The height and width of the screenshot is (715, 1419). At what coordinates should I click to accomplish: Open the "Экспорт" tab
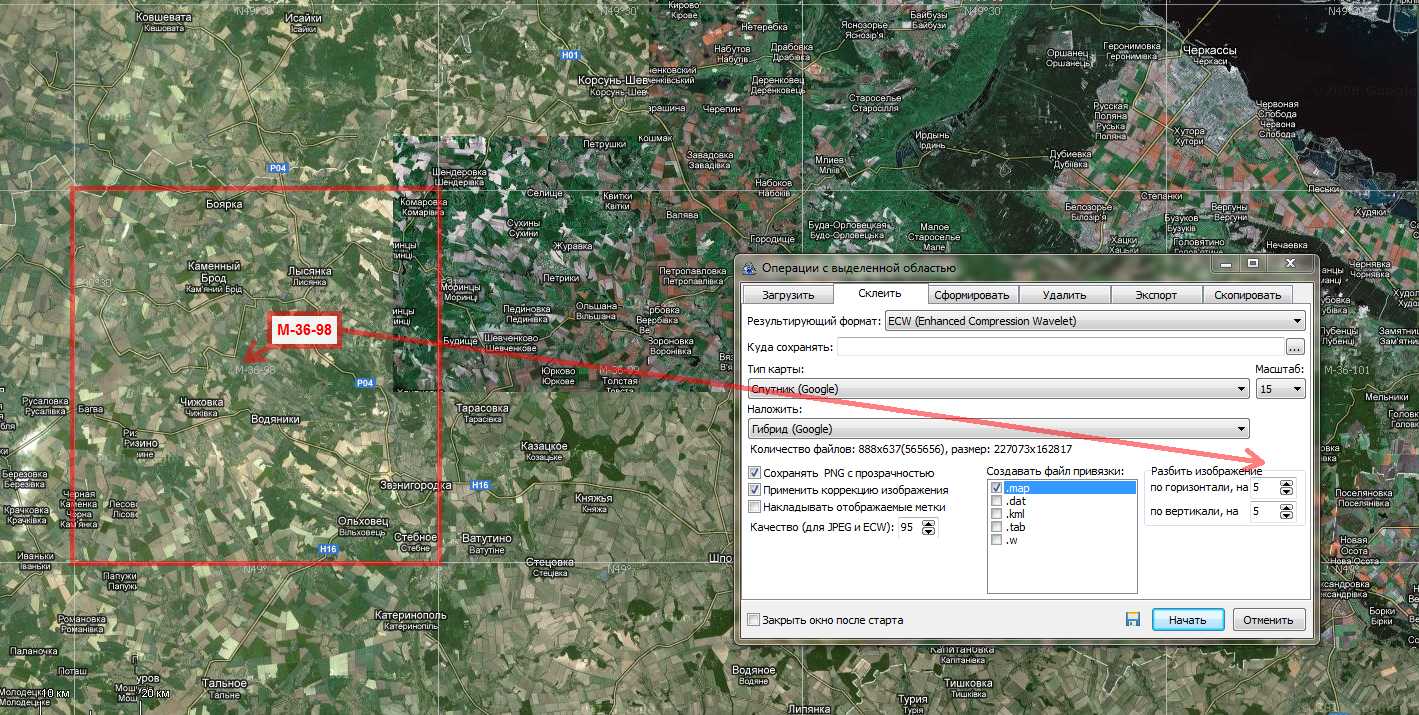pos(1156,295)
